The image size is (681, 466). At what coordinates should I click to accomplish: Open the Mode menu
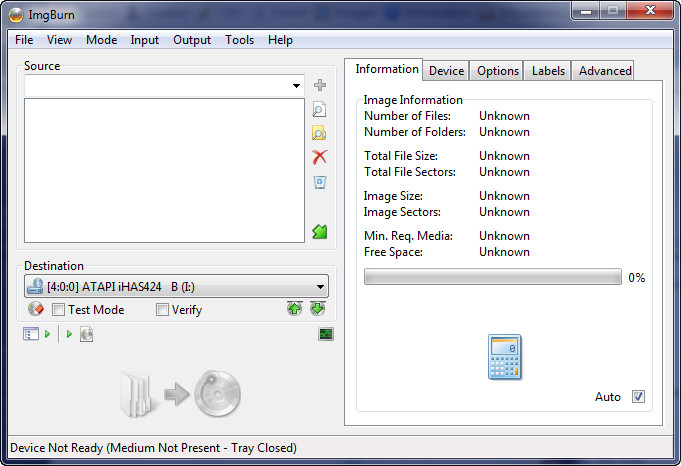[102, 40]
